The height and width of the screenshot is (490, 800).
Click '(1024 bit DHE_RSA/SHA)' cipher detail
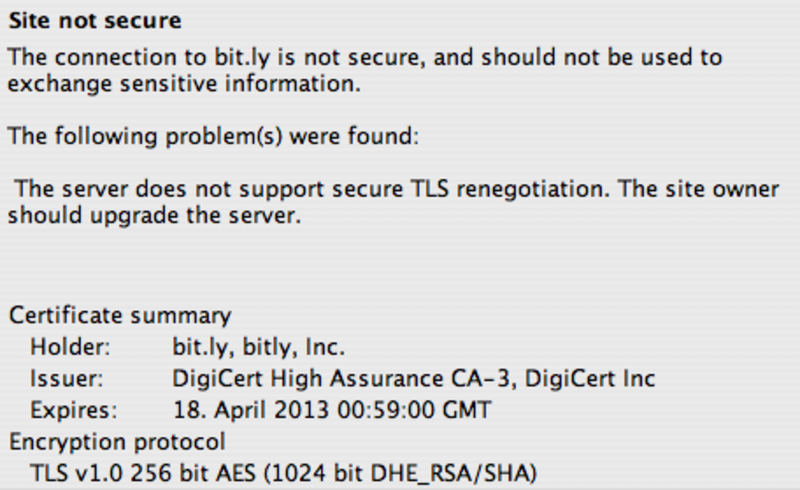tap(401, 473)
